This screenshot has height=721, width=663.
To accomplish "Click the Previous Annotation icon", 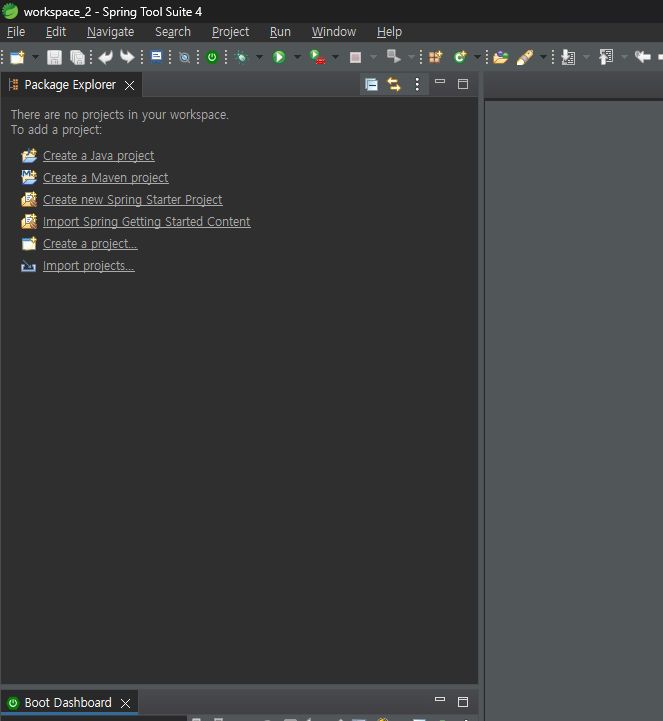I will 606,57.
